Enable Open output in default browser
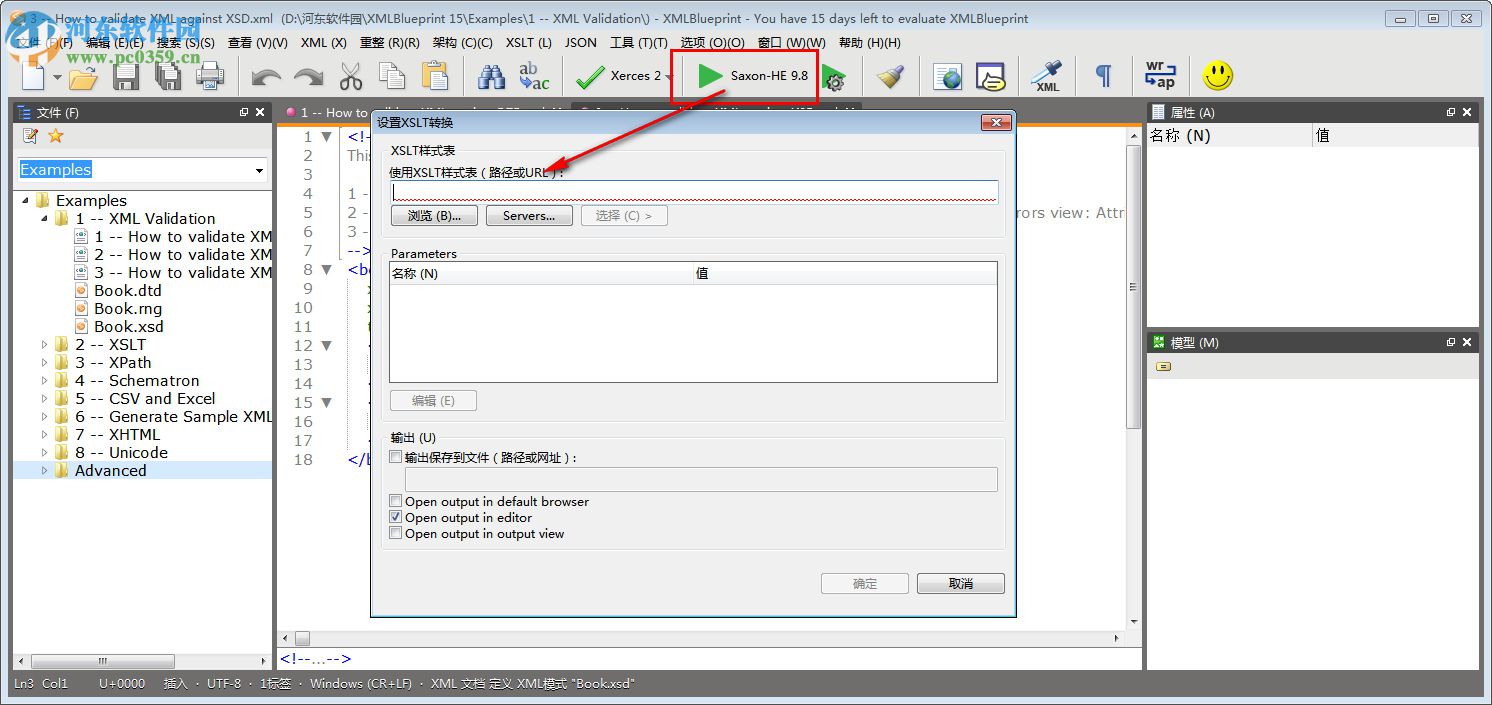Viewport: 1492px width, 705px height. pyautogui.click(x=396, y=501)
